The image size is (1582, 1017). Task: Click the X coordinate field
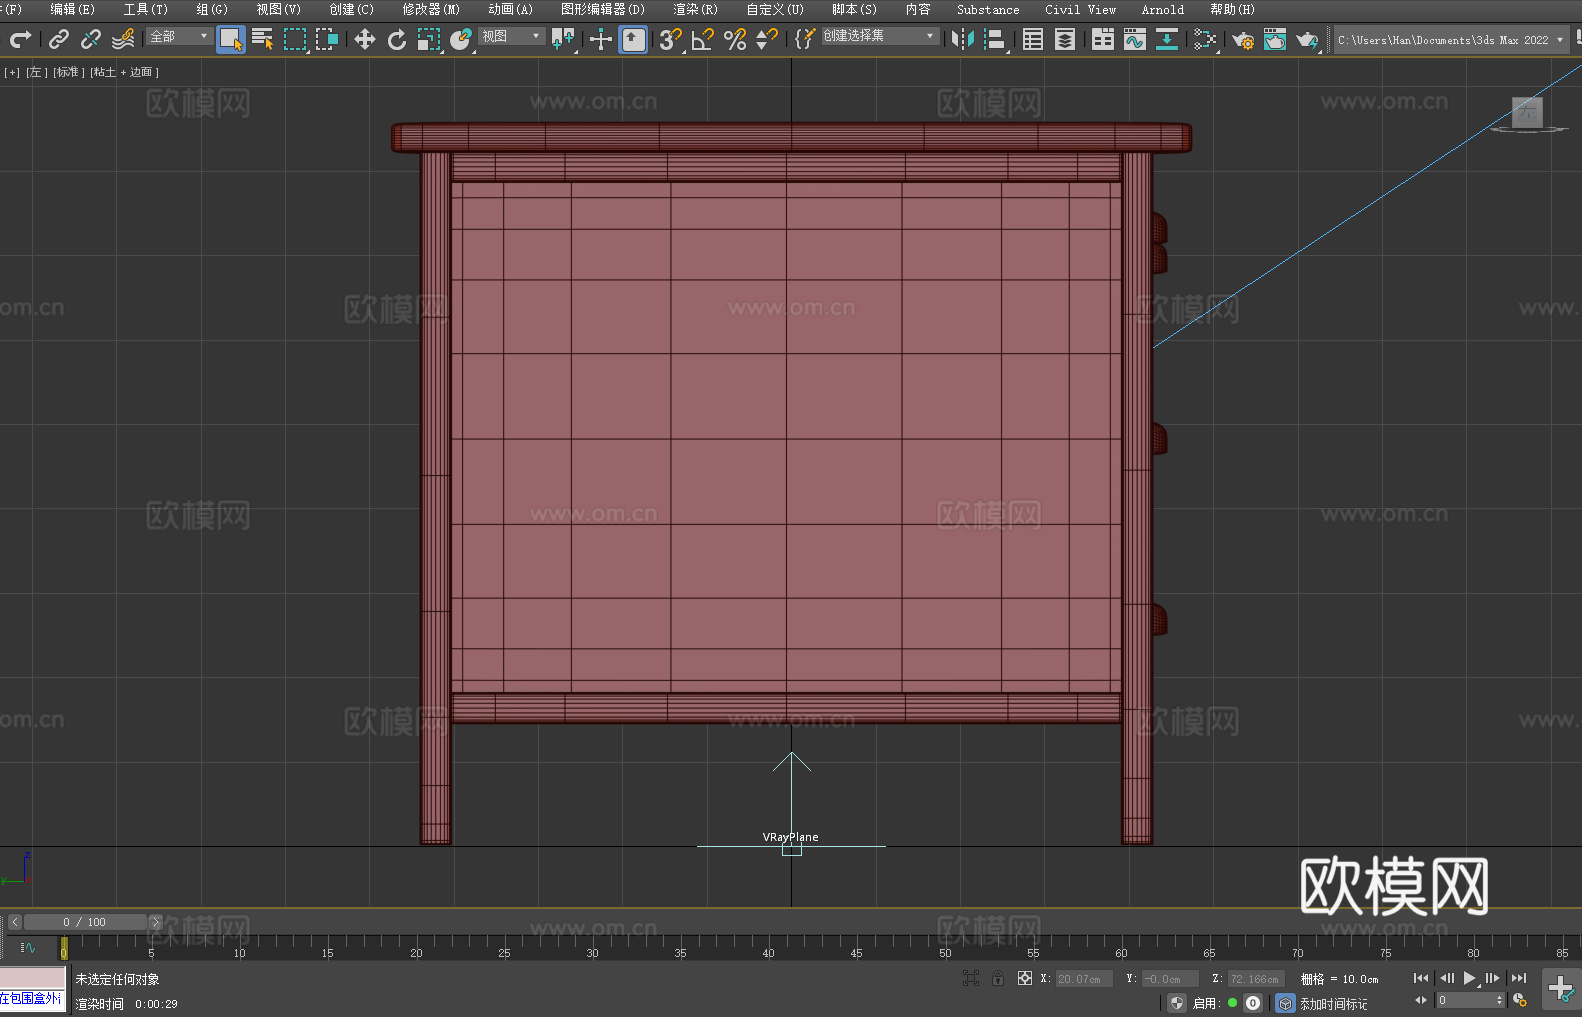pos(1084,979)
